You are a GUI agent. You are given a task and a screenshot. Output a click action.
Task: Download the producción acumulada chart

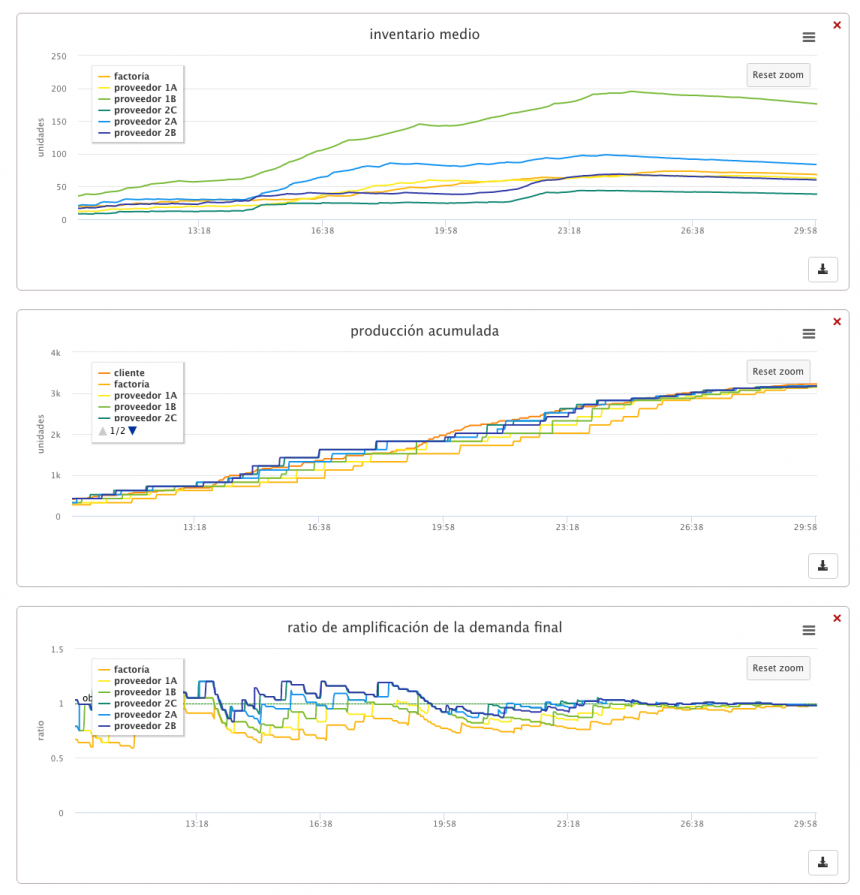click(822, 565)
